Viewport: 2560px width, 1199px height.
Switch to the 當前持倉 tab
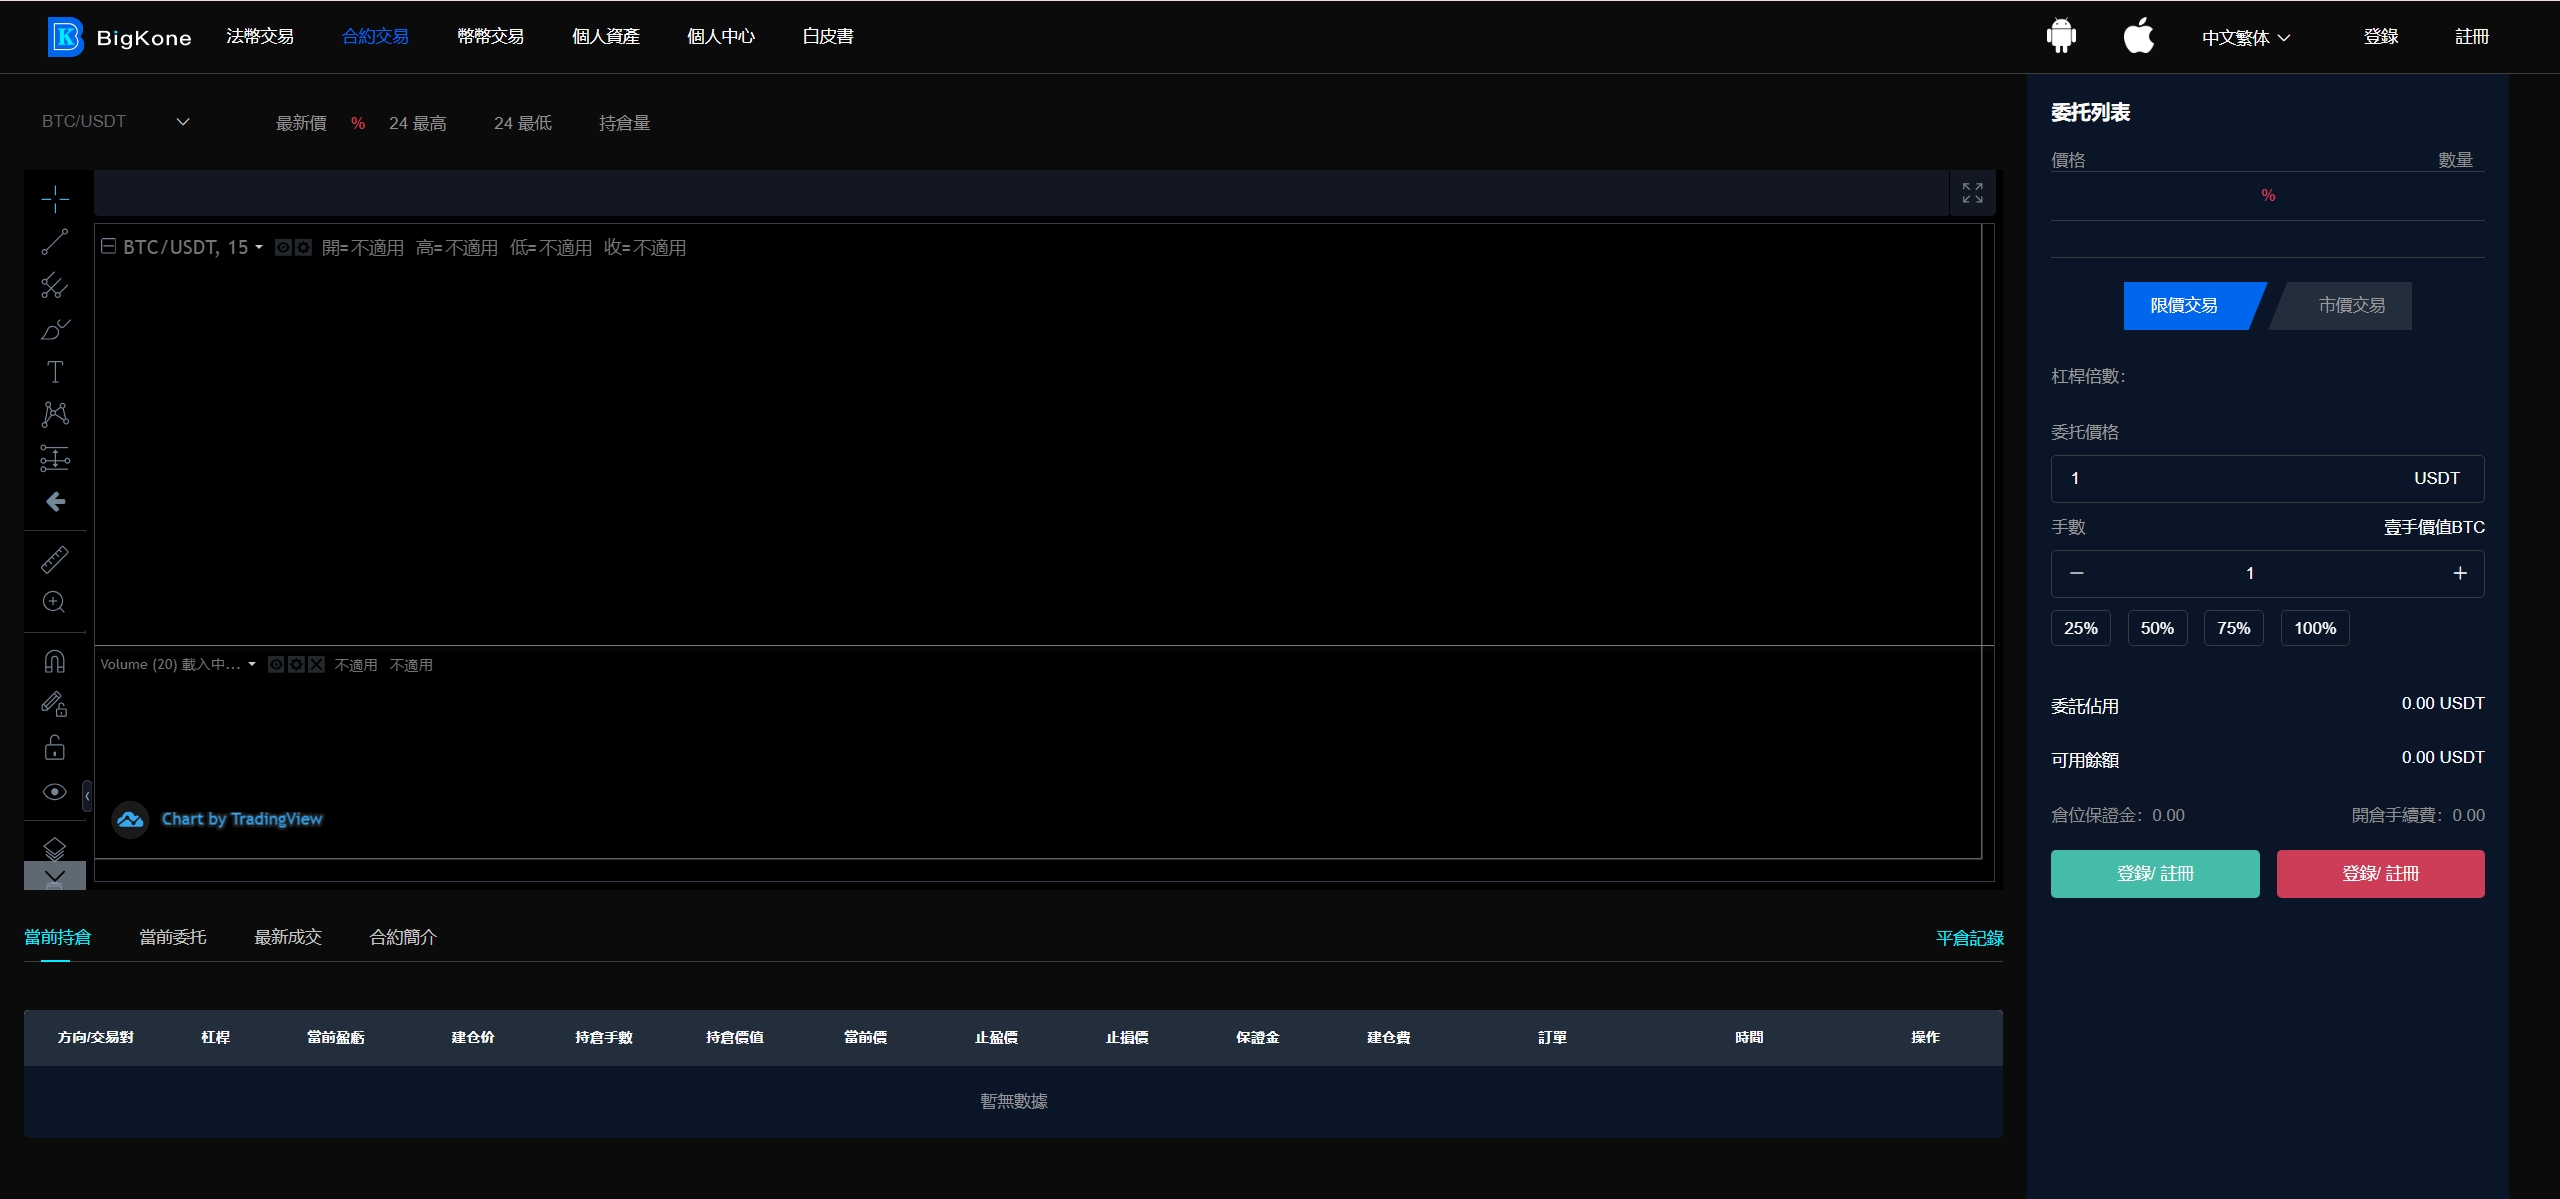point(57,938)
